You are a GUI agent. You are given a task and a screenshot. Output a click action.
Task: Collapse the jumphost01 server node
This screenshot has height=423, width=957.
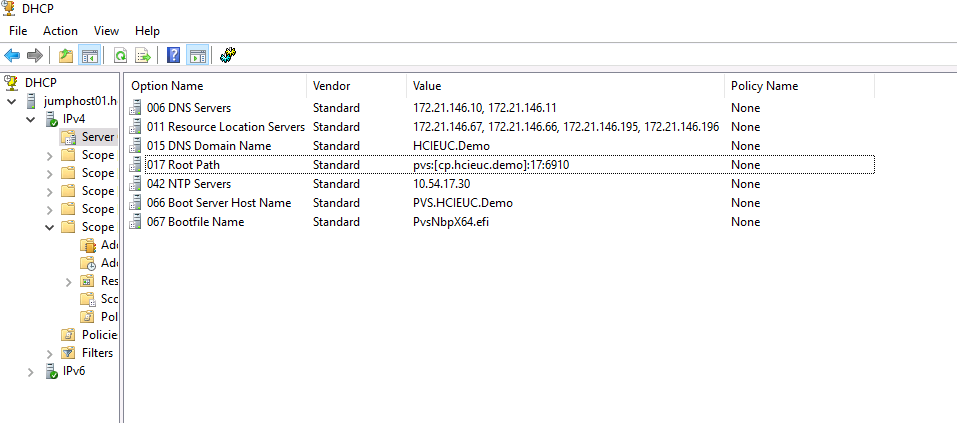[13, 101]
